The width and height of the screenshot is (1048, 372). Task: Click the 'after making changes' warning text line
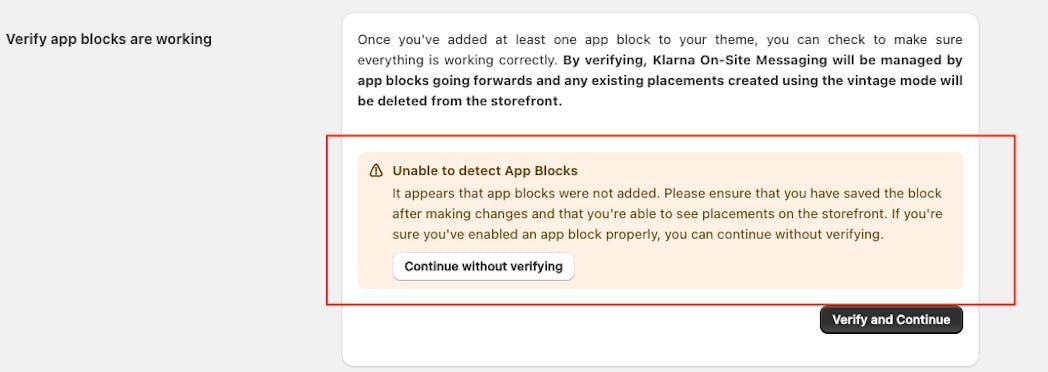668,214
